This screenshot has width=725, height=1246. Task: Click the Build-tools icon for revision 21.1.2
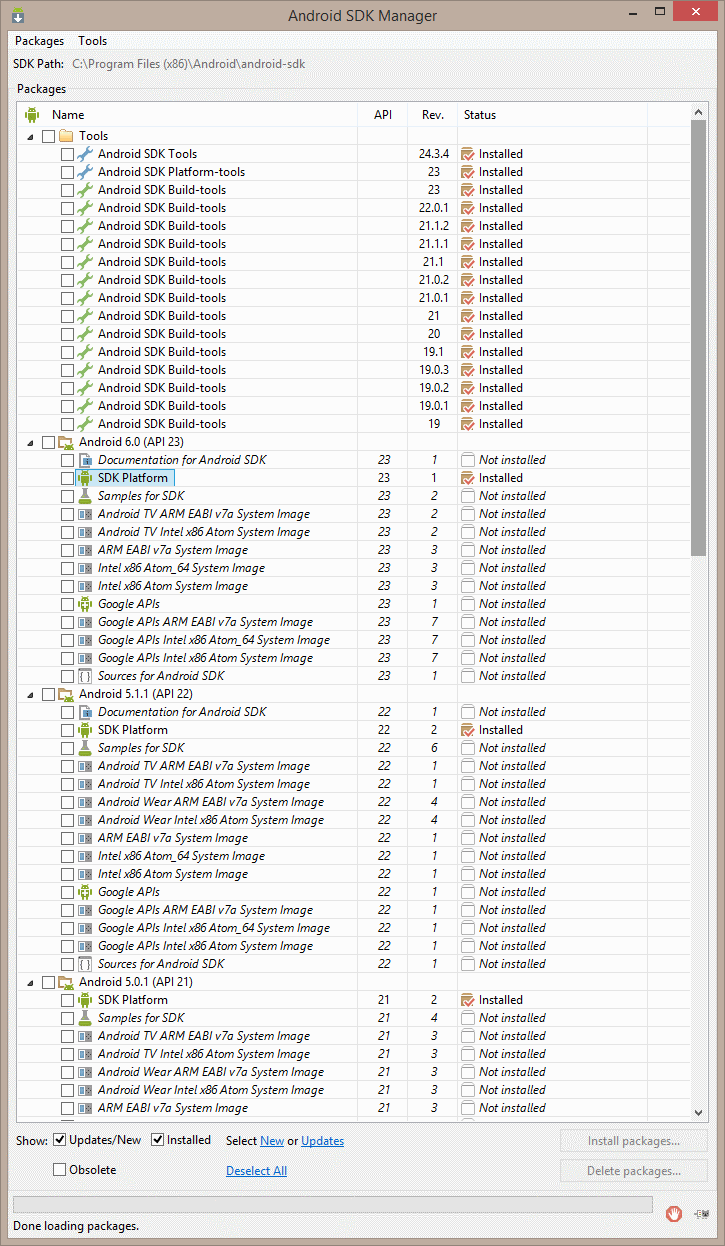(x=85, y=226)
